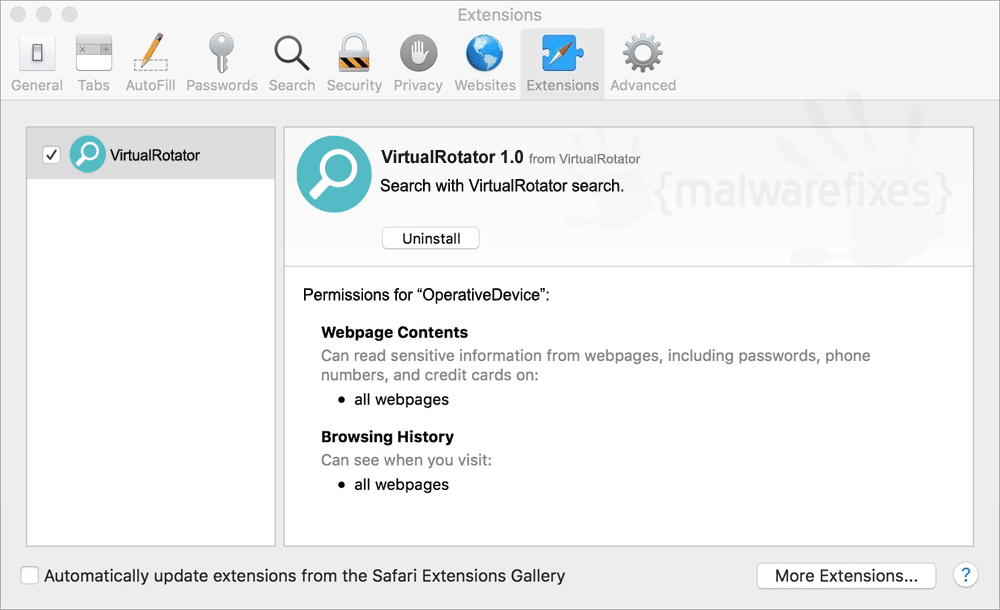Open the Passwords key icon
Image resolution: width=1000 pixels, height=610 pixels.
[221, 53]
